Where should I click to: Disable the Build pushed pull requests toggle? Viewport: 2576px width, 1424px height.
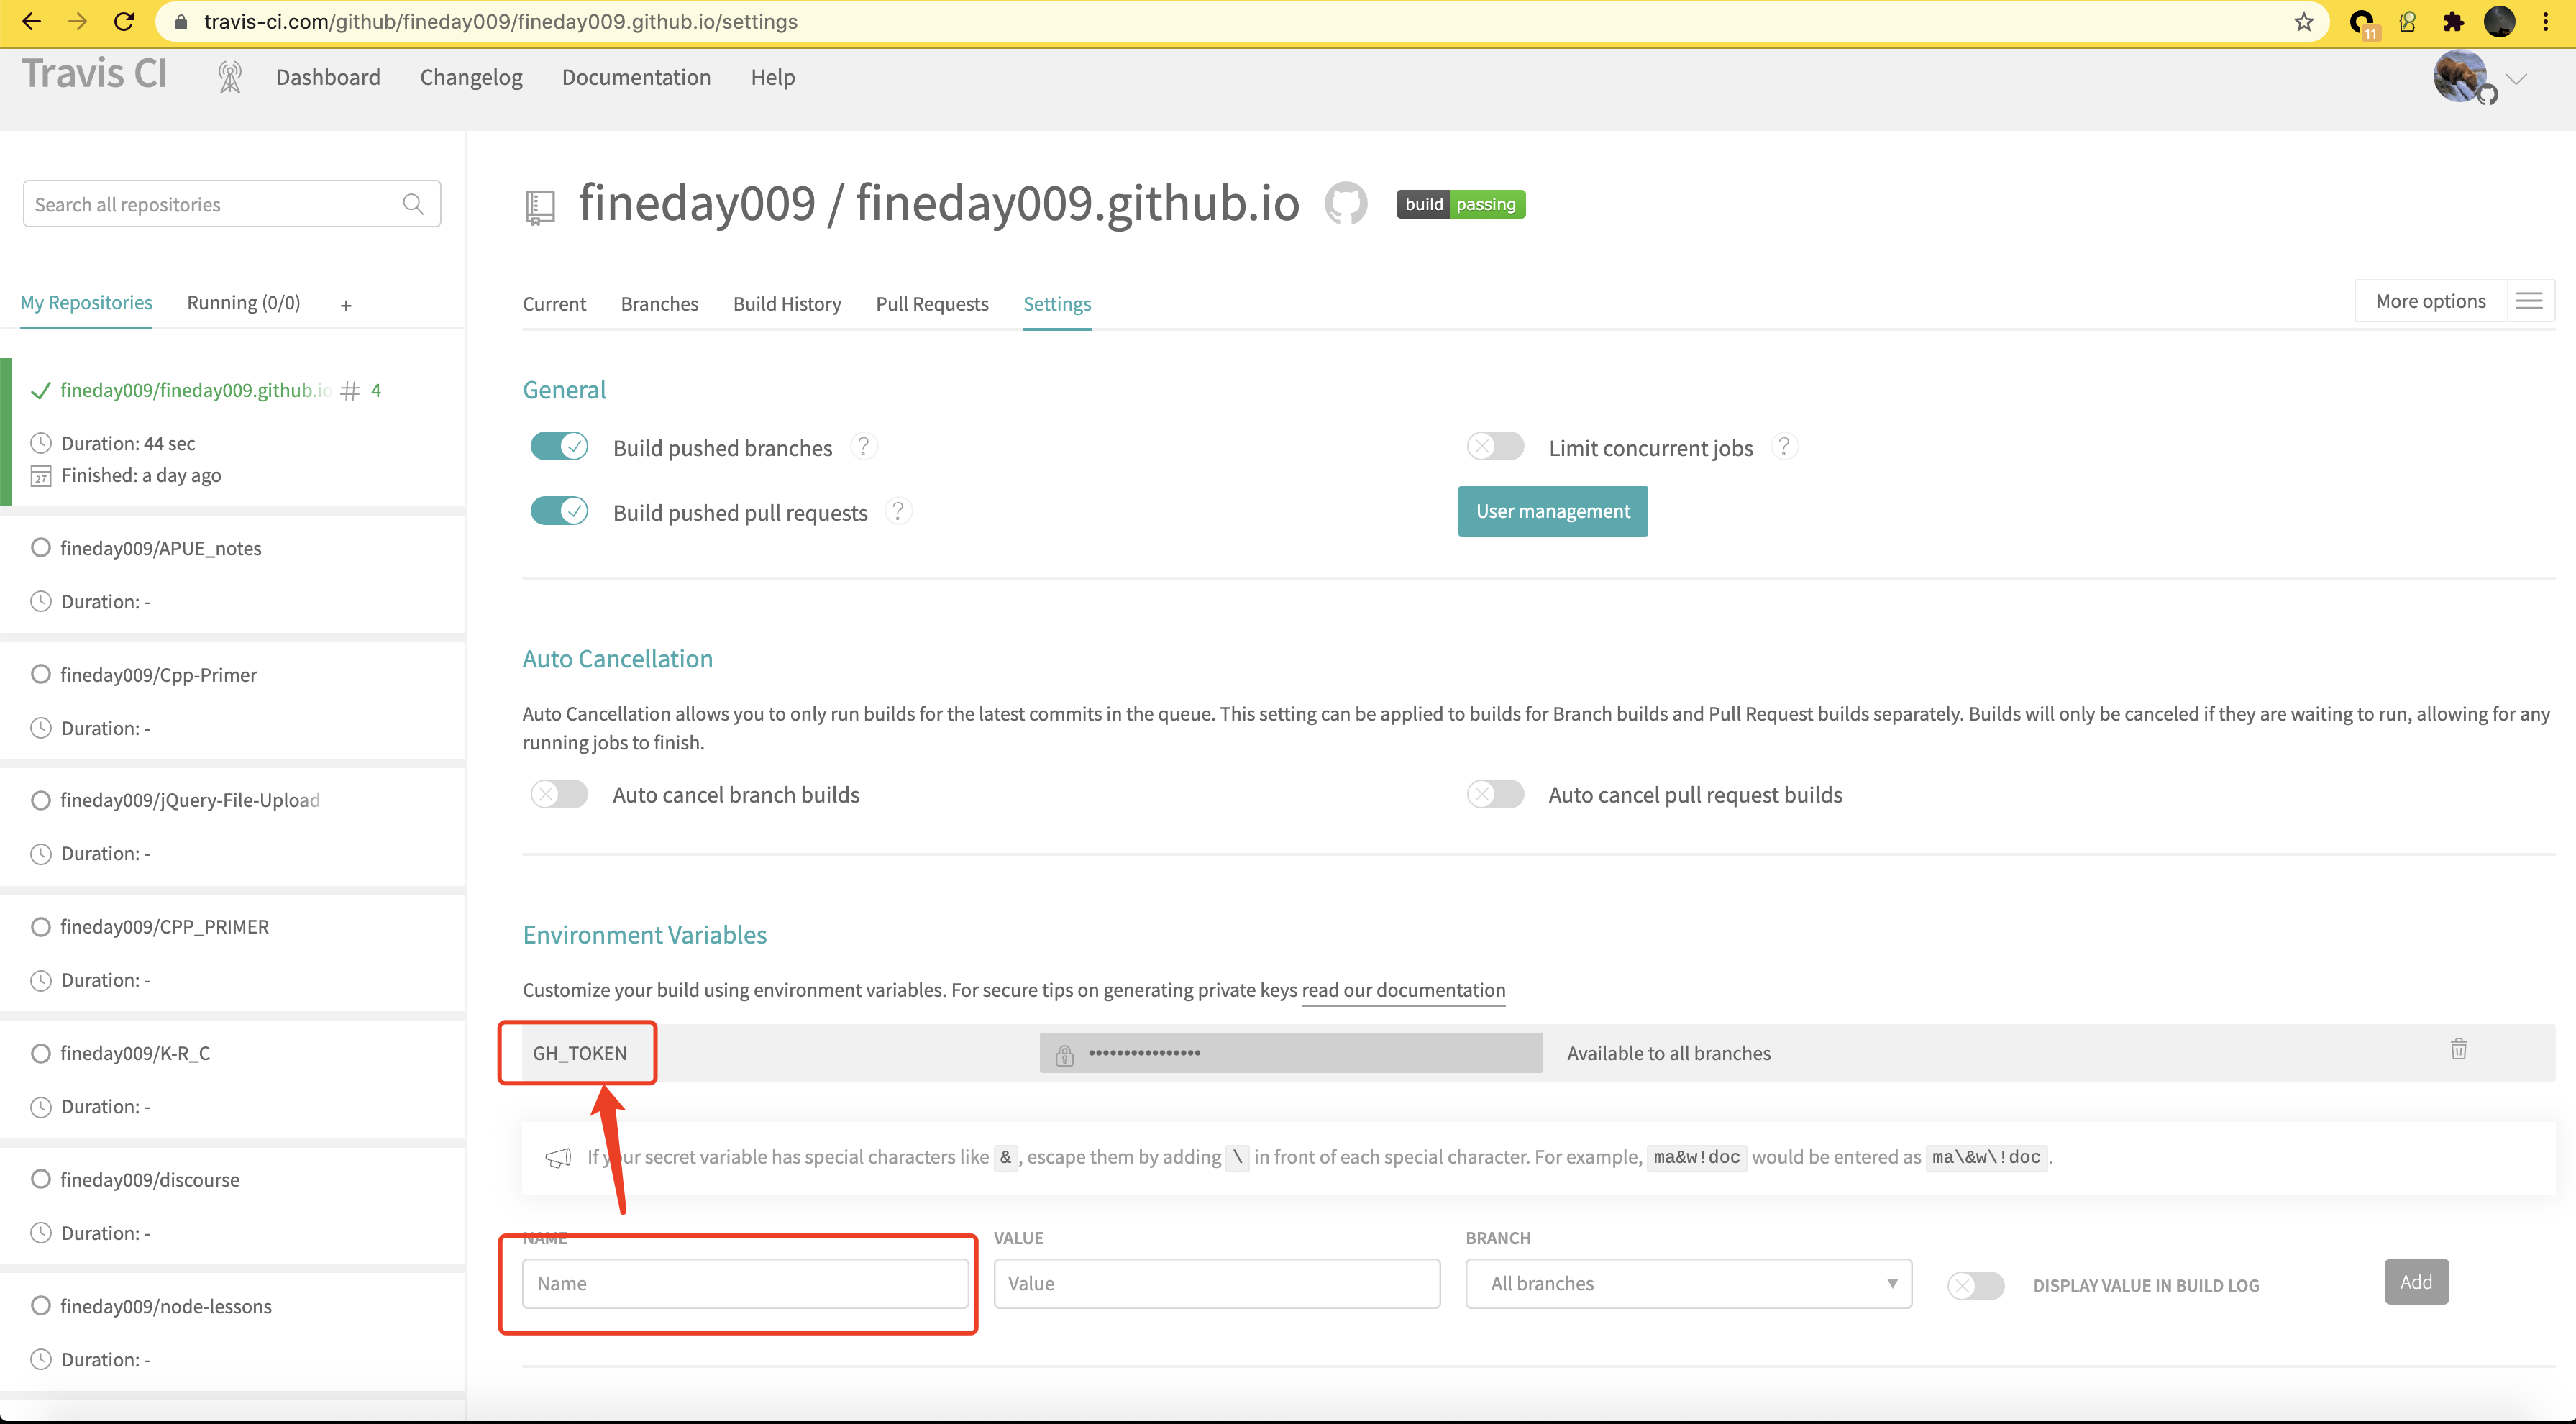point(559,511)
